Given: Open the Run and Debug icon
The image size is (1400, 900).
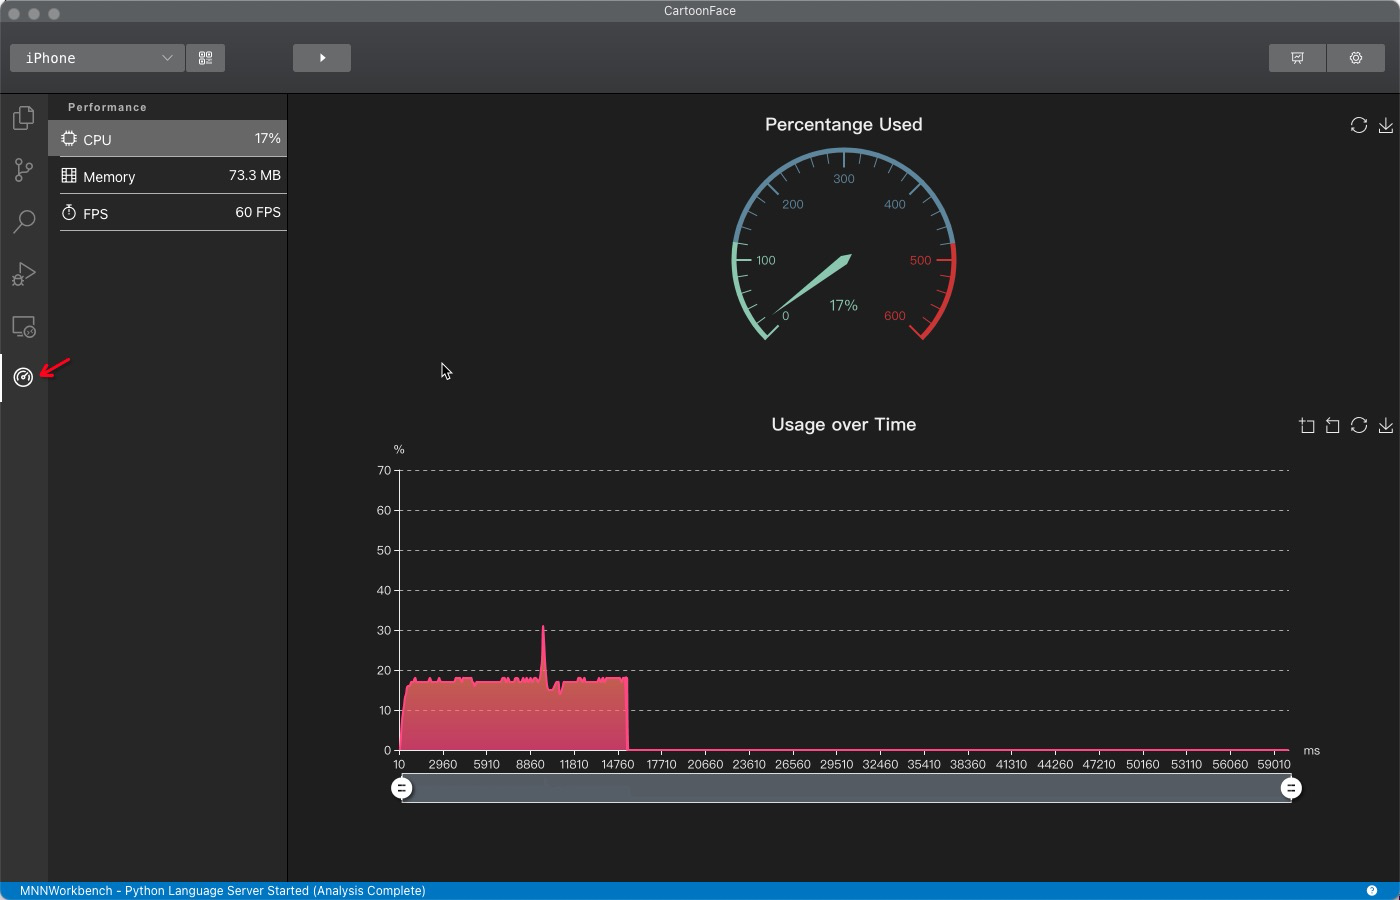Looking at the screenshot, I should (x=23, y=274).
